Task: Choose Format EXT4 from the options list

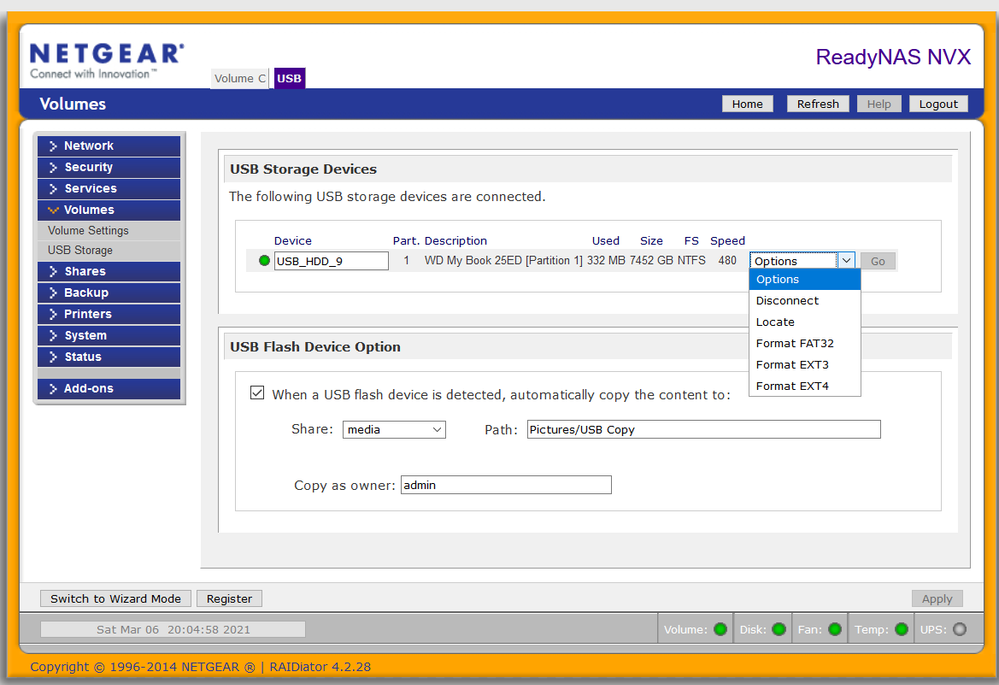Action: tap(792, 386)
